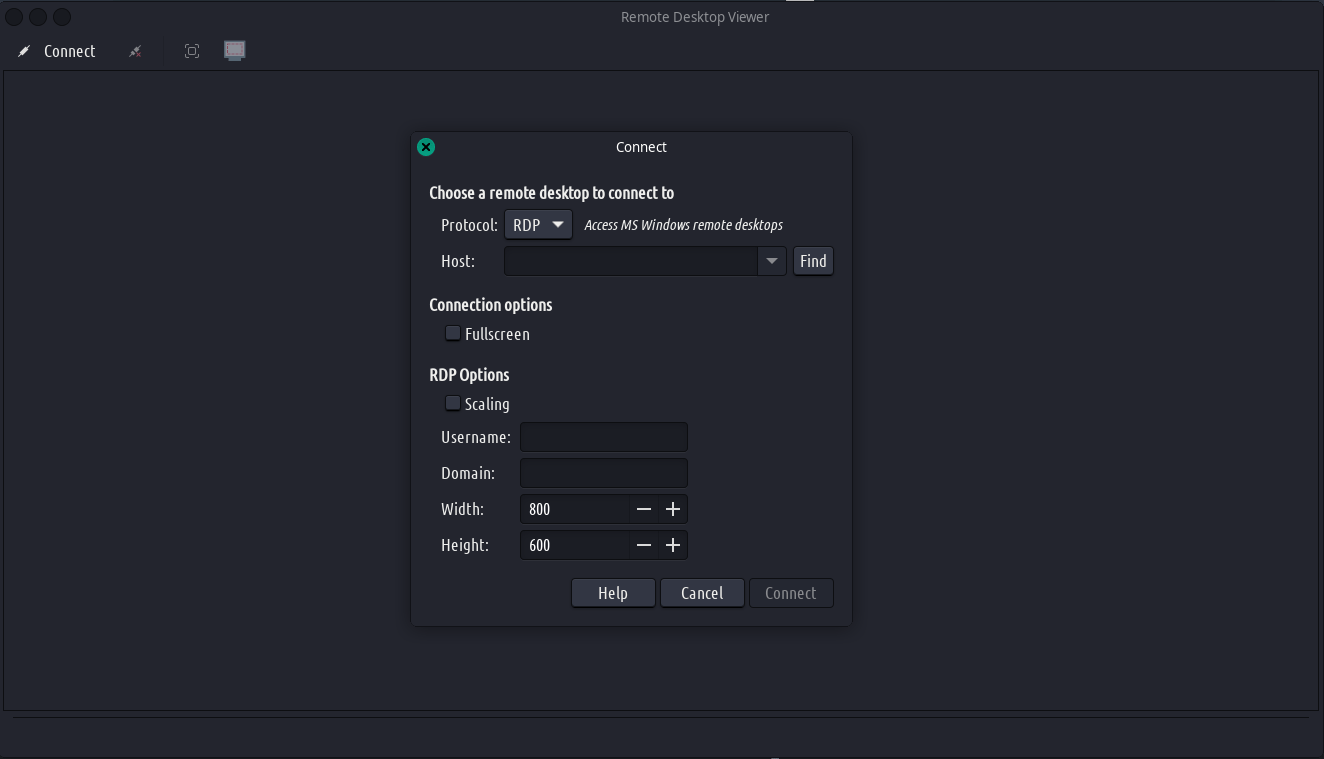Click the Host text field
This screenshot has width=1324, height=759.
(630, 261)
